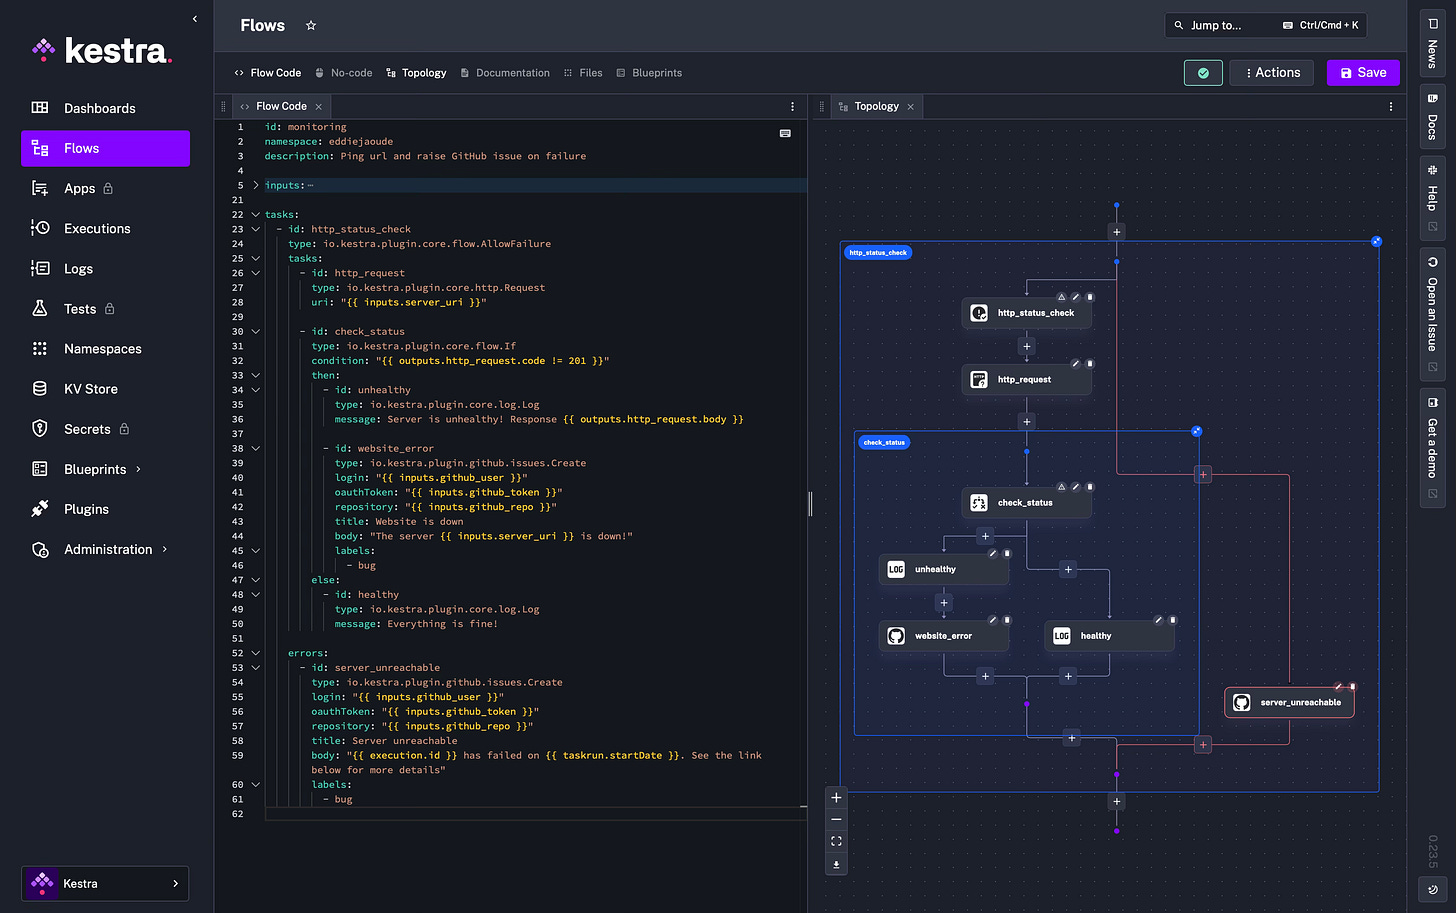This screenshot has width=1456, height=913.
Task: Collapse the check_status group in topology
Action: click(x=1196, y=432)
